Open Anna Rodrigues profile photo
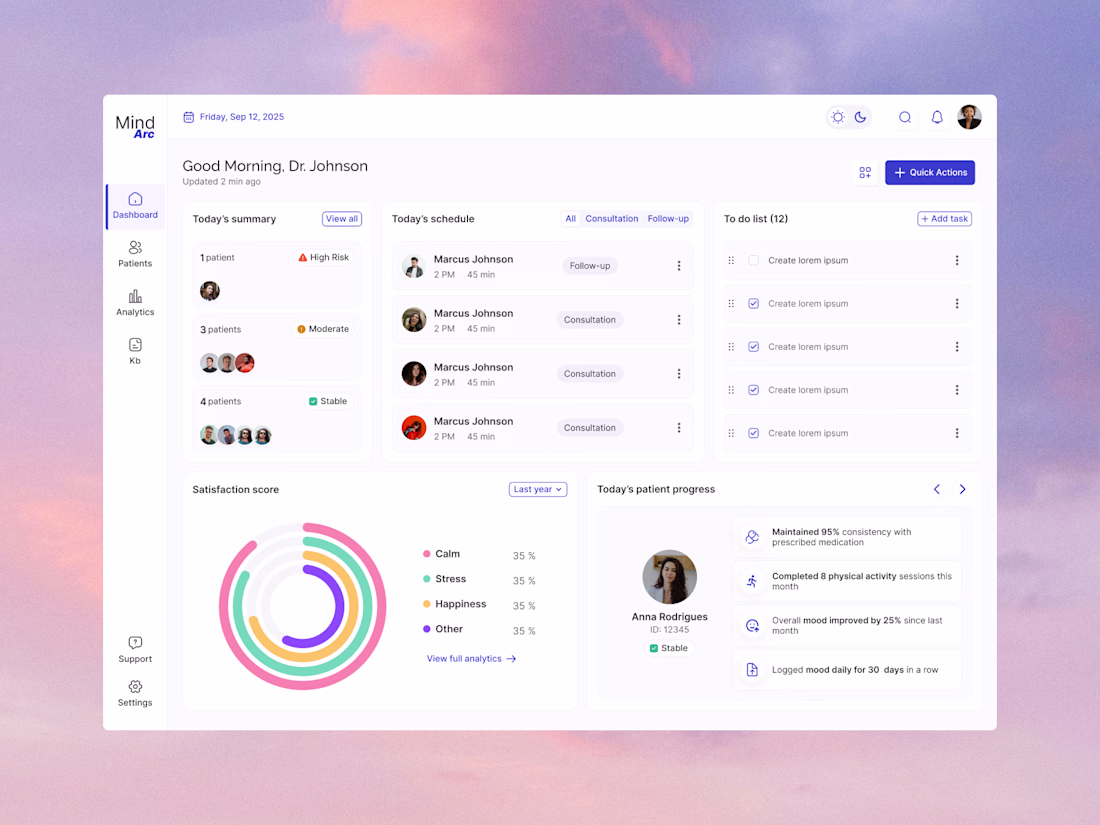The width and height of the screenshot is (1100, 825). [x=669, y=577]
